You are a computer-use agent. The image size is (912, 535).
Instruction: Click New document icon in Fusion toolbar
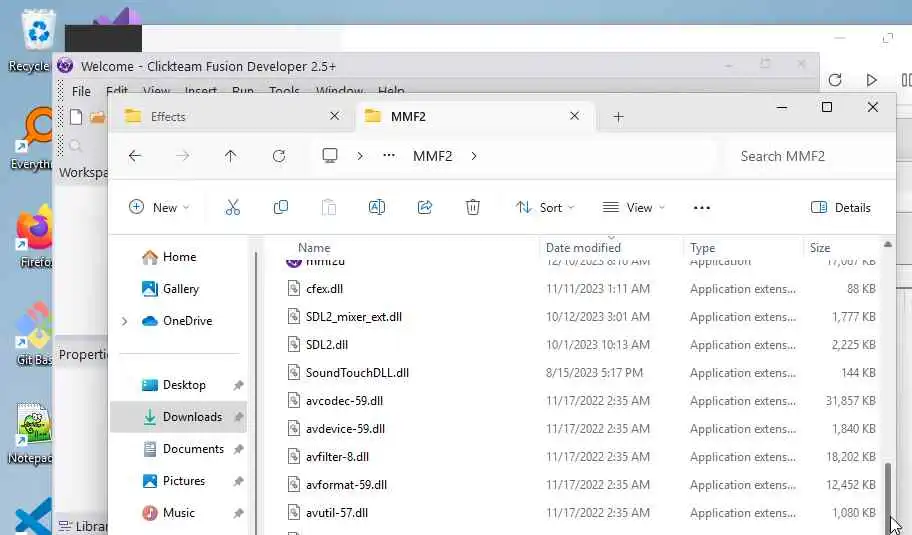click(76, 117)
